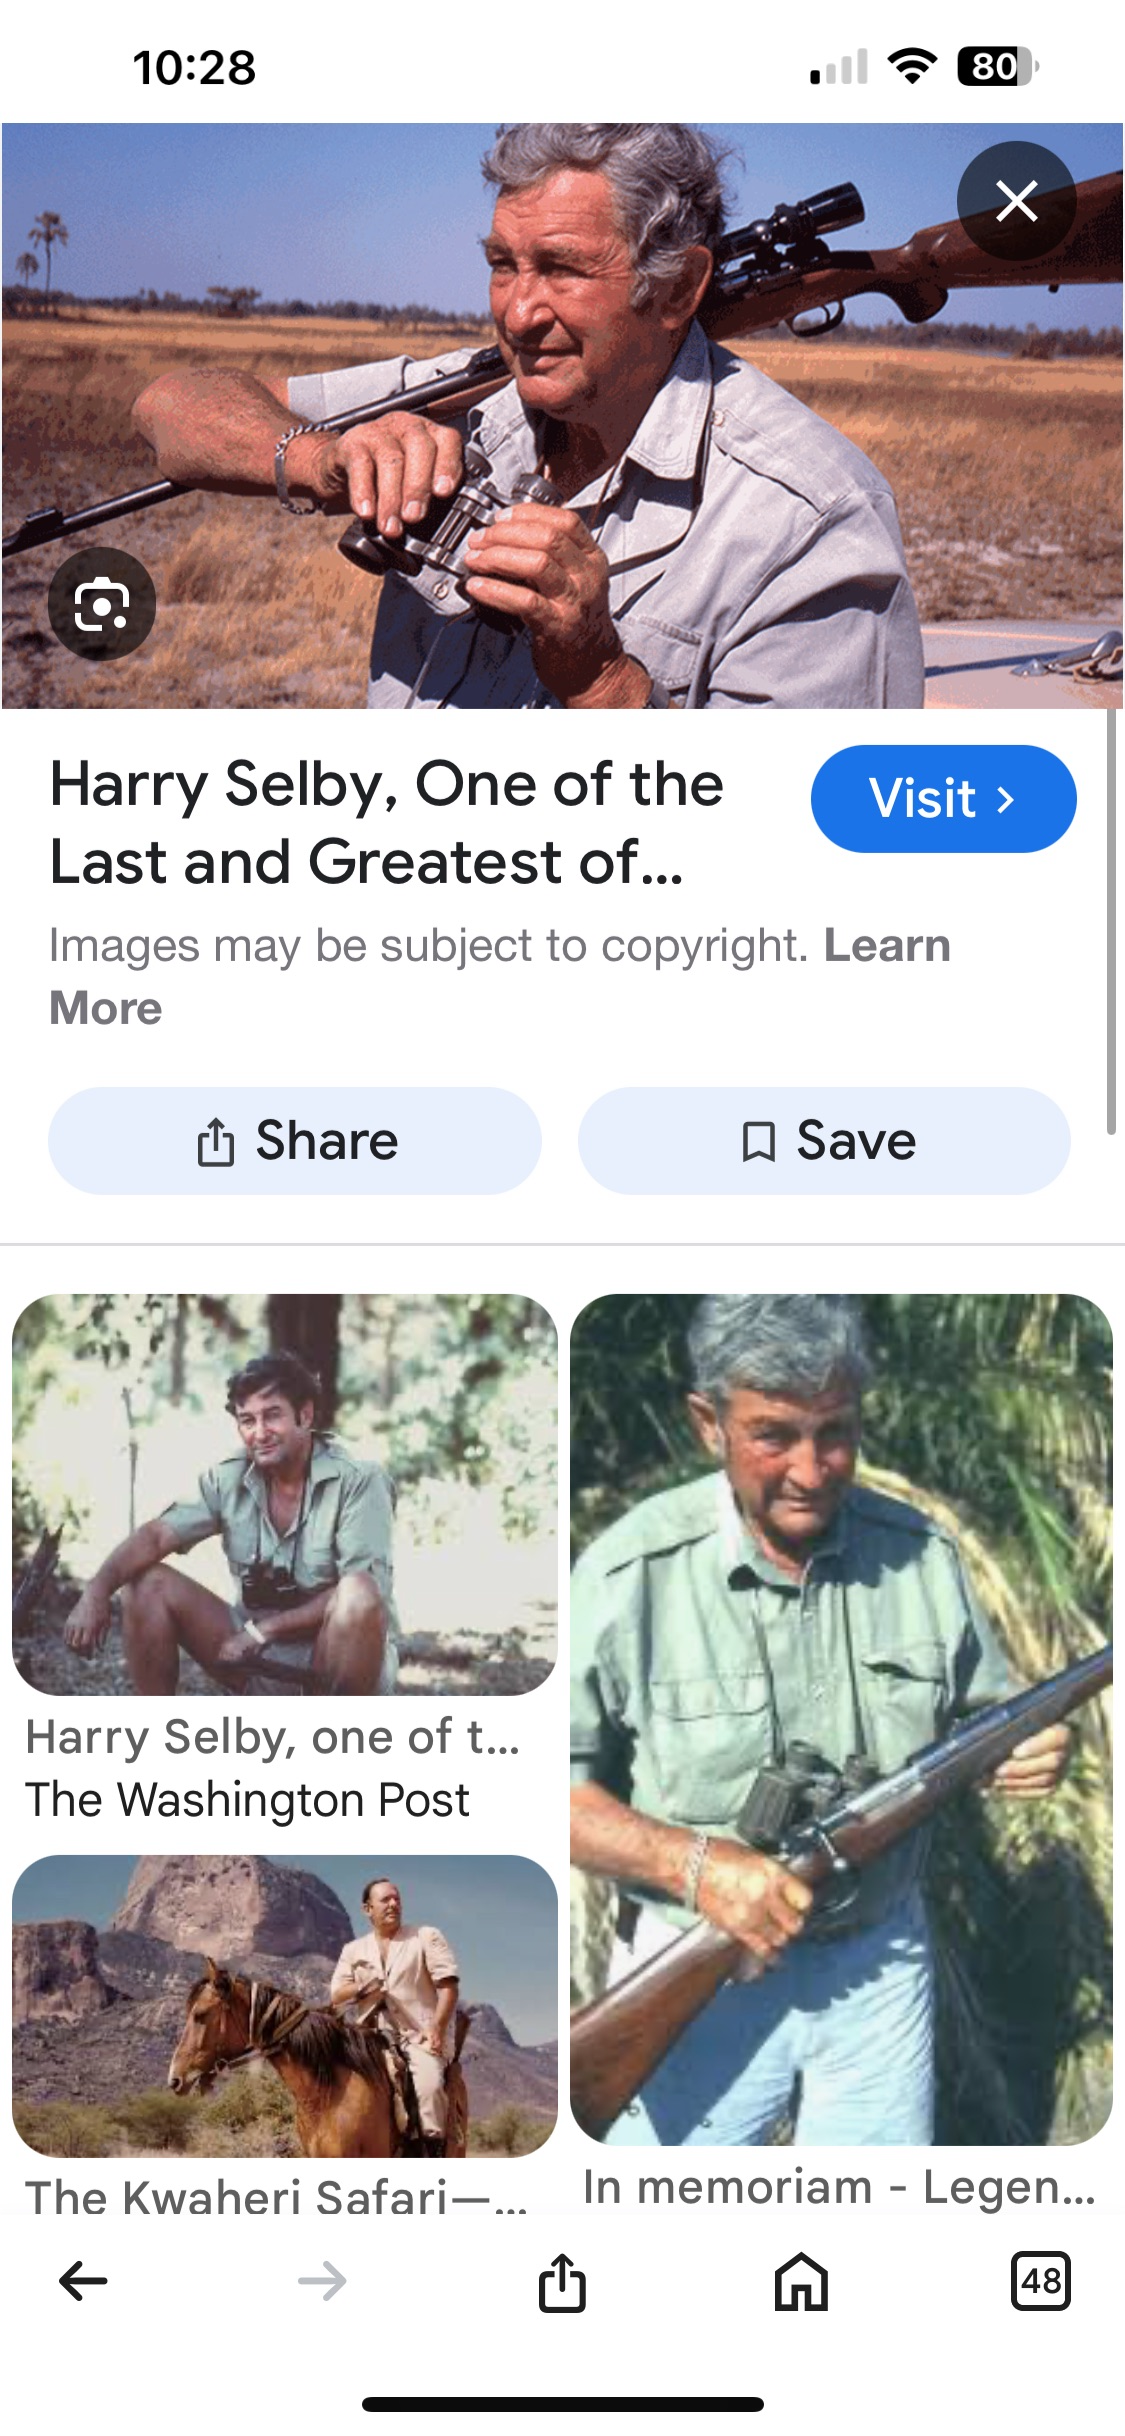Viewport: 1125px width, 2436px height.
Task: Open the horseback Kwaheri Safari image
Action: [x=284, y=2005]
